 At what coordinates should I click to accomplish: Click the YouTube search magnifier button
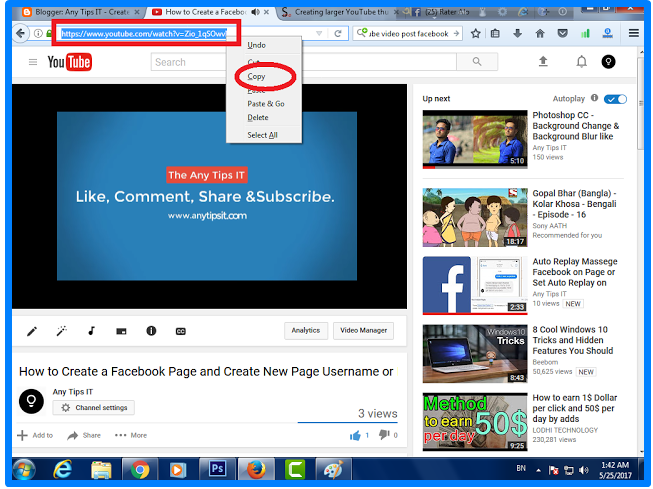coord(477,62)
